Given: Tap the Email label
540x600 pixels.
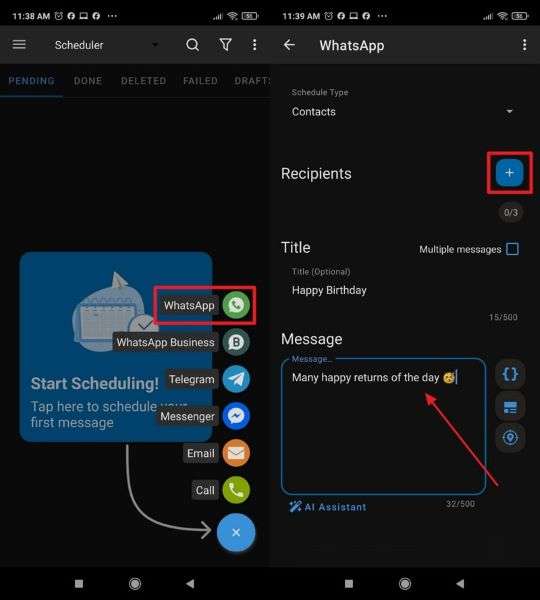Looking at the screenshot, I should click(x=201, y=453).
